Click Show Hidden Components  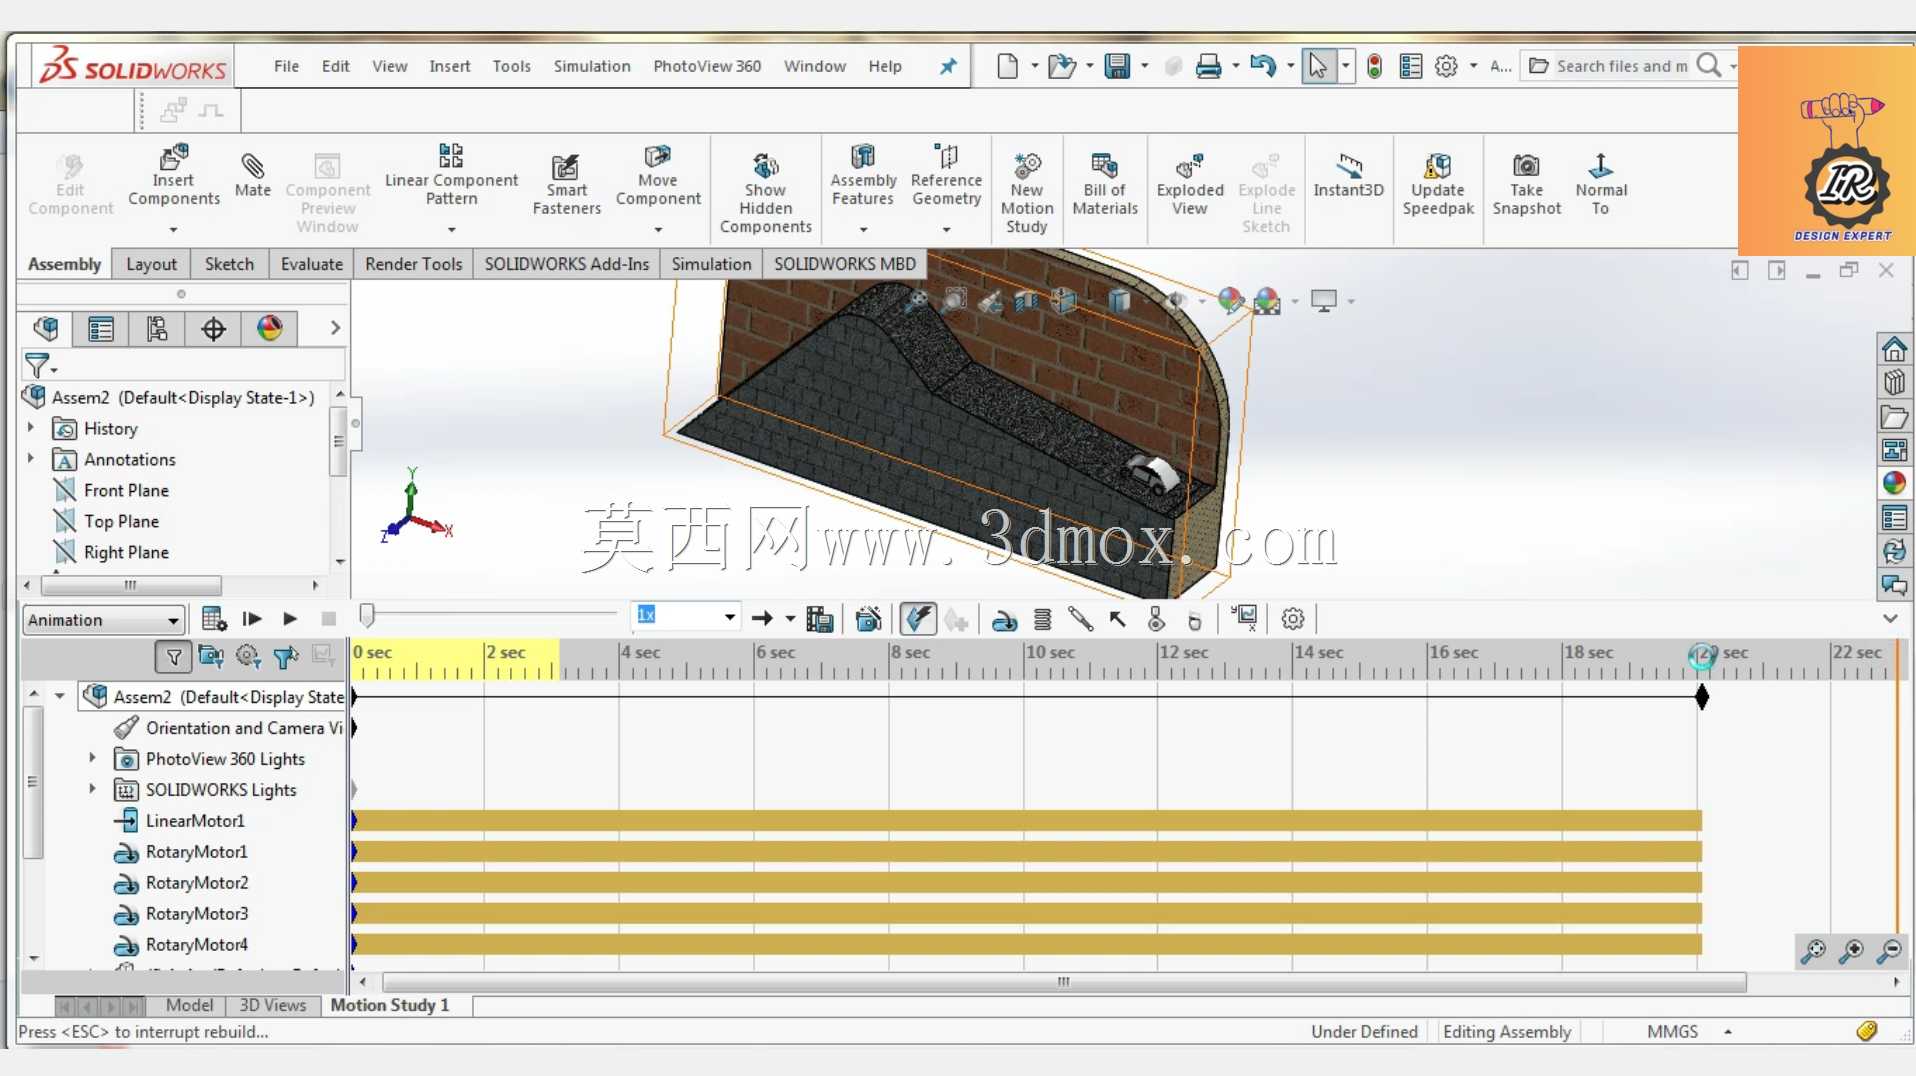765,194
